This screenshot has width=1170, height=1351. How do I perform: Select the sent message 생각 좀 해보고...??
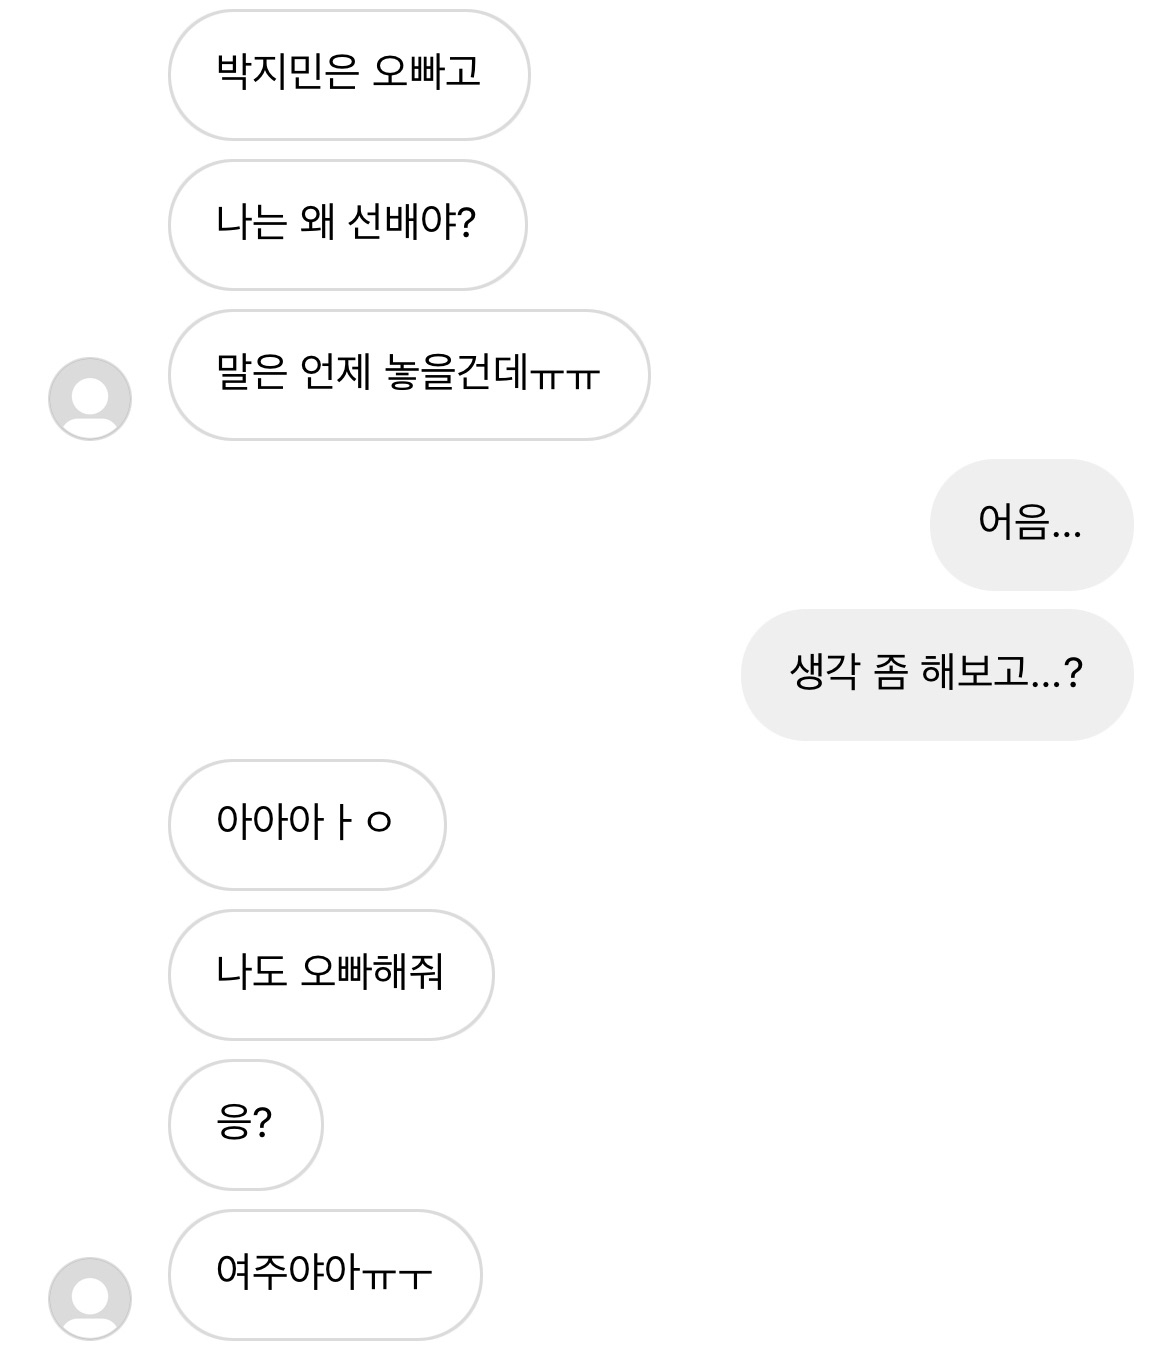coord(936,674)
